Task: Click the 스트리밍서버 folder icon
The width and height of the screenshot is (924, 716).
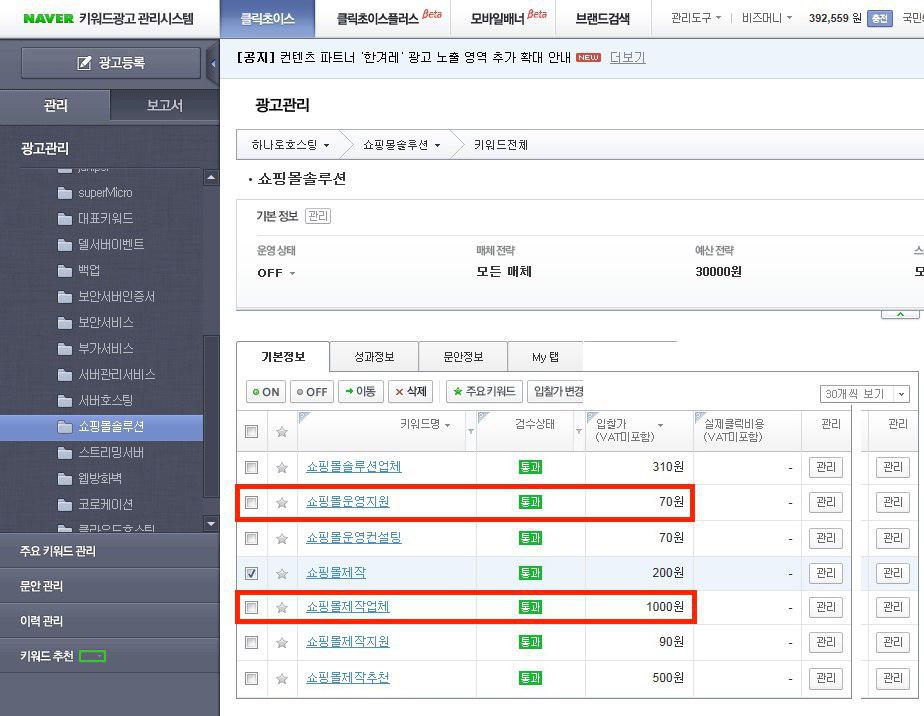Action: click(65, 453)
